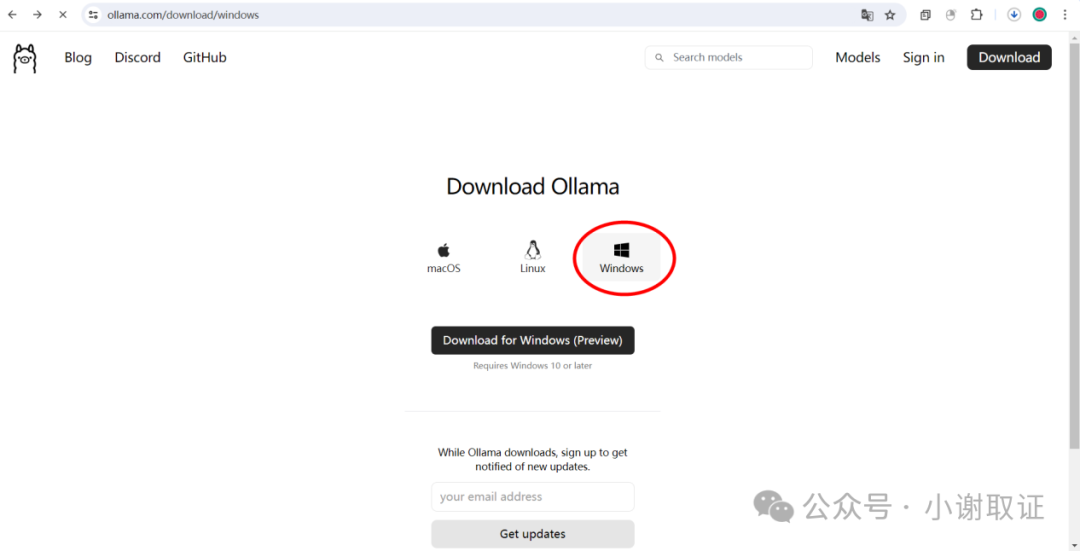The image size is (1080, 551).
Task: Open the downloads arrow icon in toolbar
Action: (1014, 14)
